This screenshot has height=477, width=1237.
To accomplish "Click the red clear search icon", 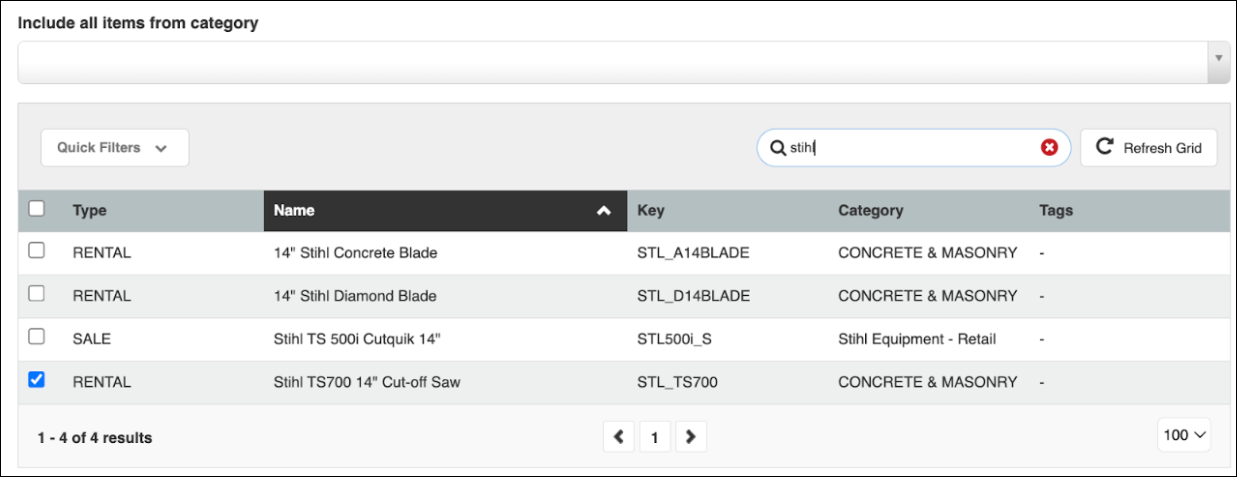I will (1049, 148).
